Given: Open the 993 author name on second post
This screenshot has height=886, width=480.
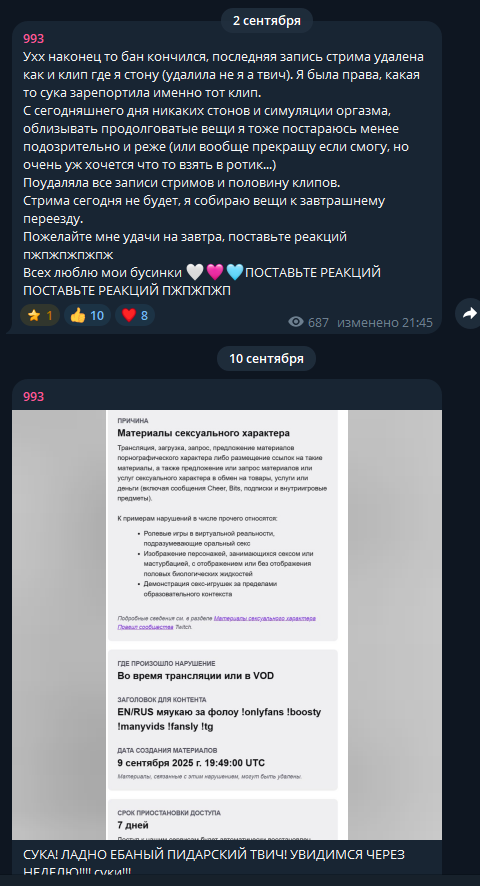Looking at the screenshot, I should (33, 396).
